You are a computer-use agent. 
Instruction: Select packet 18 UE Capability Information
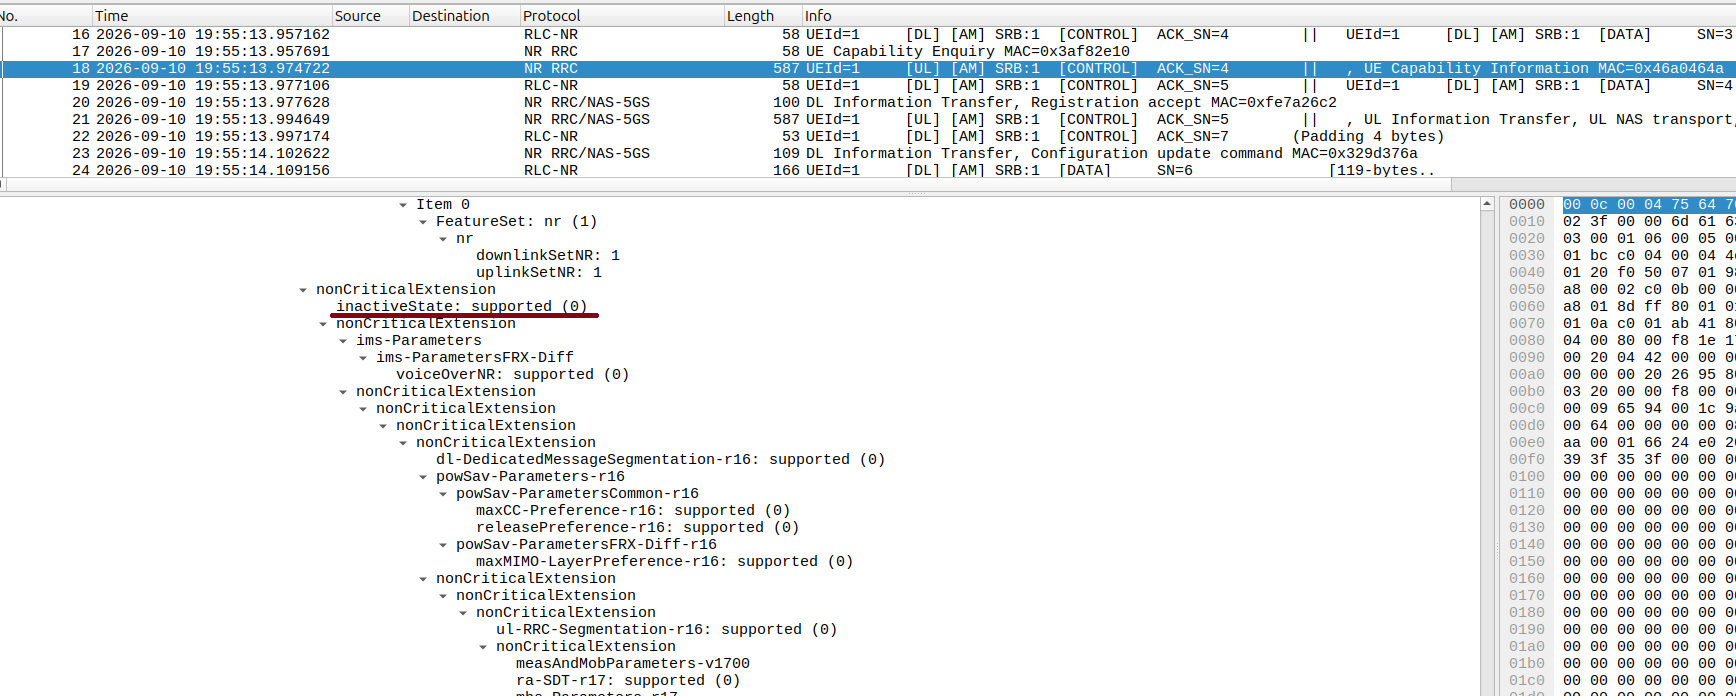tap(868, 69)
